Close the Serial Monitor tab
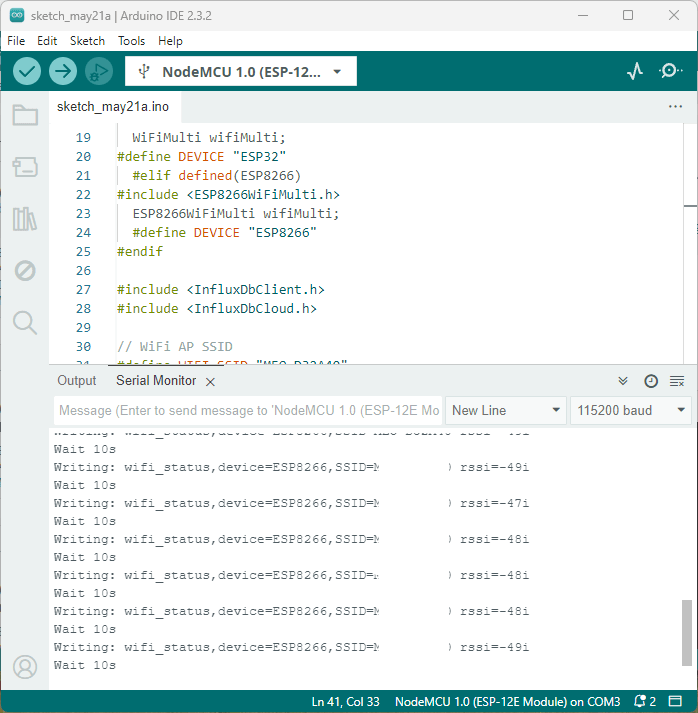This screenshot has height=713, width=698. click(x=210, y=382)
